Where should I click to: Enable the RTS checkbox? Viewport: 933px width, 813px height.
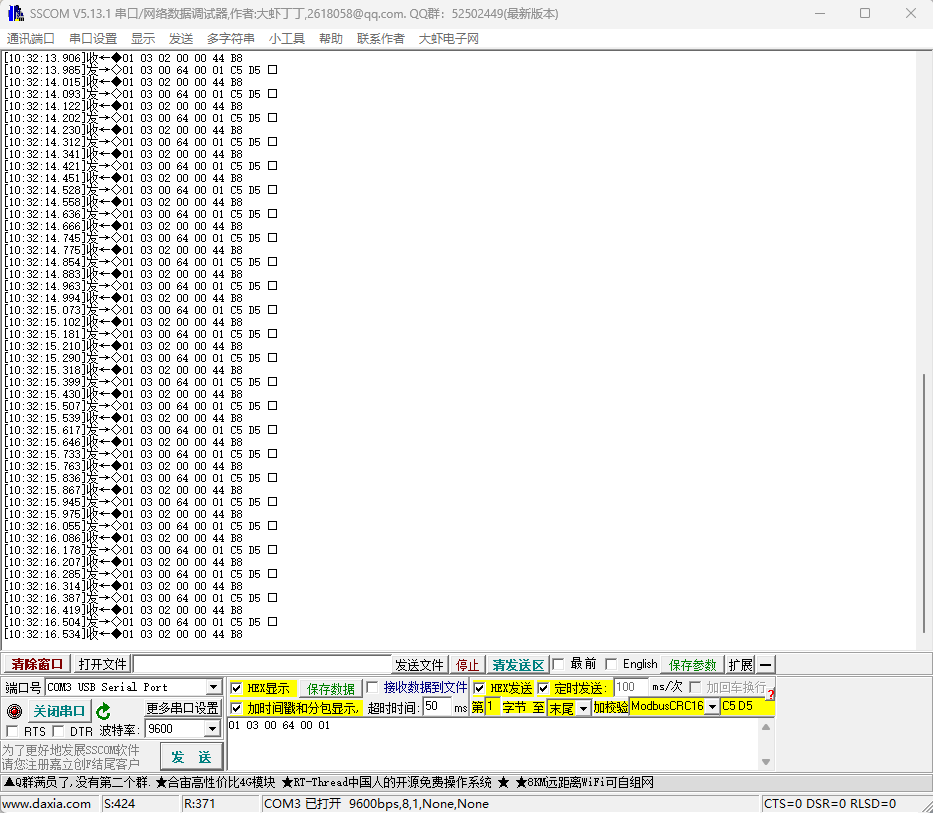(x=11, y=731)
